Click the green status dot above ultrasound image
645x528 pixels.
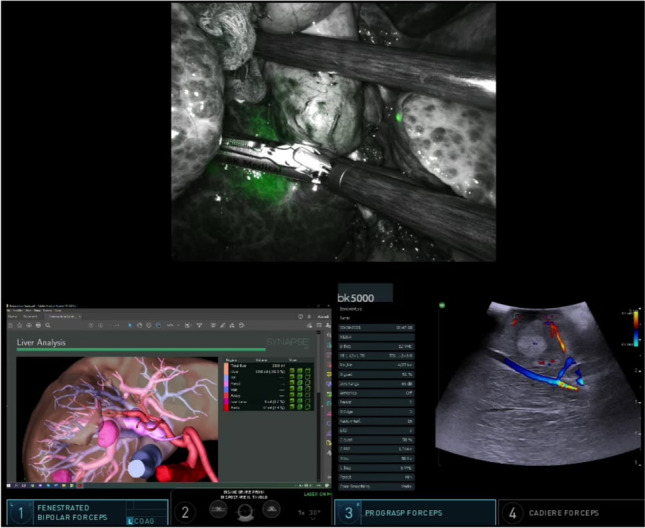(x=441, y=304)
